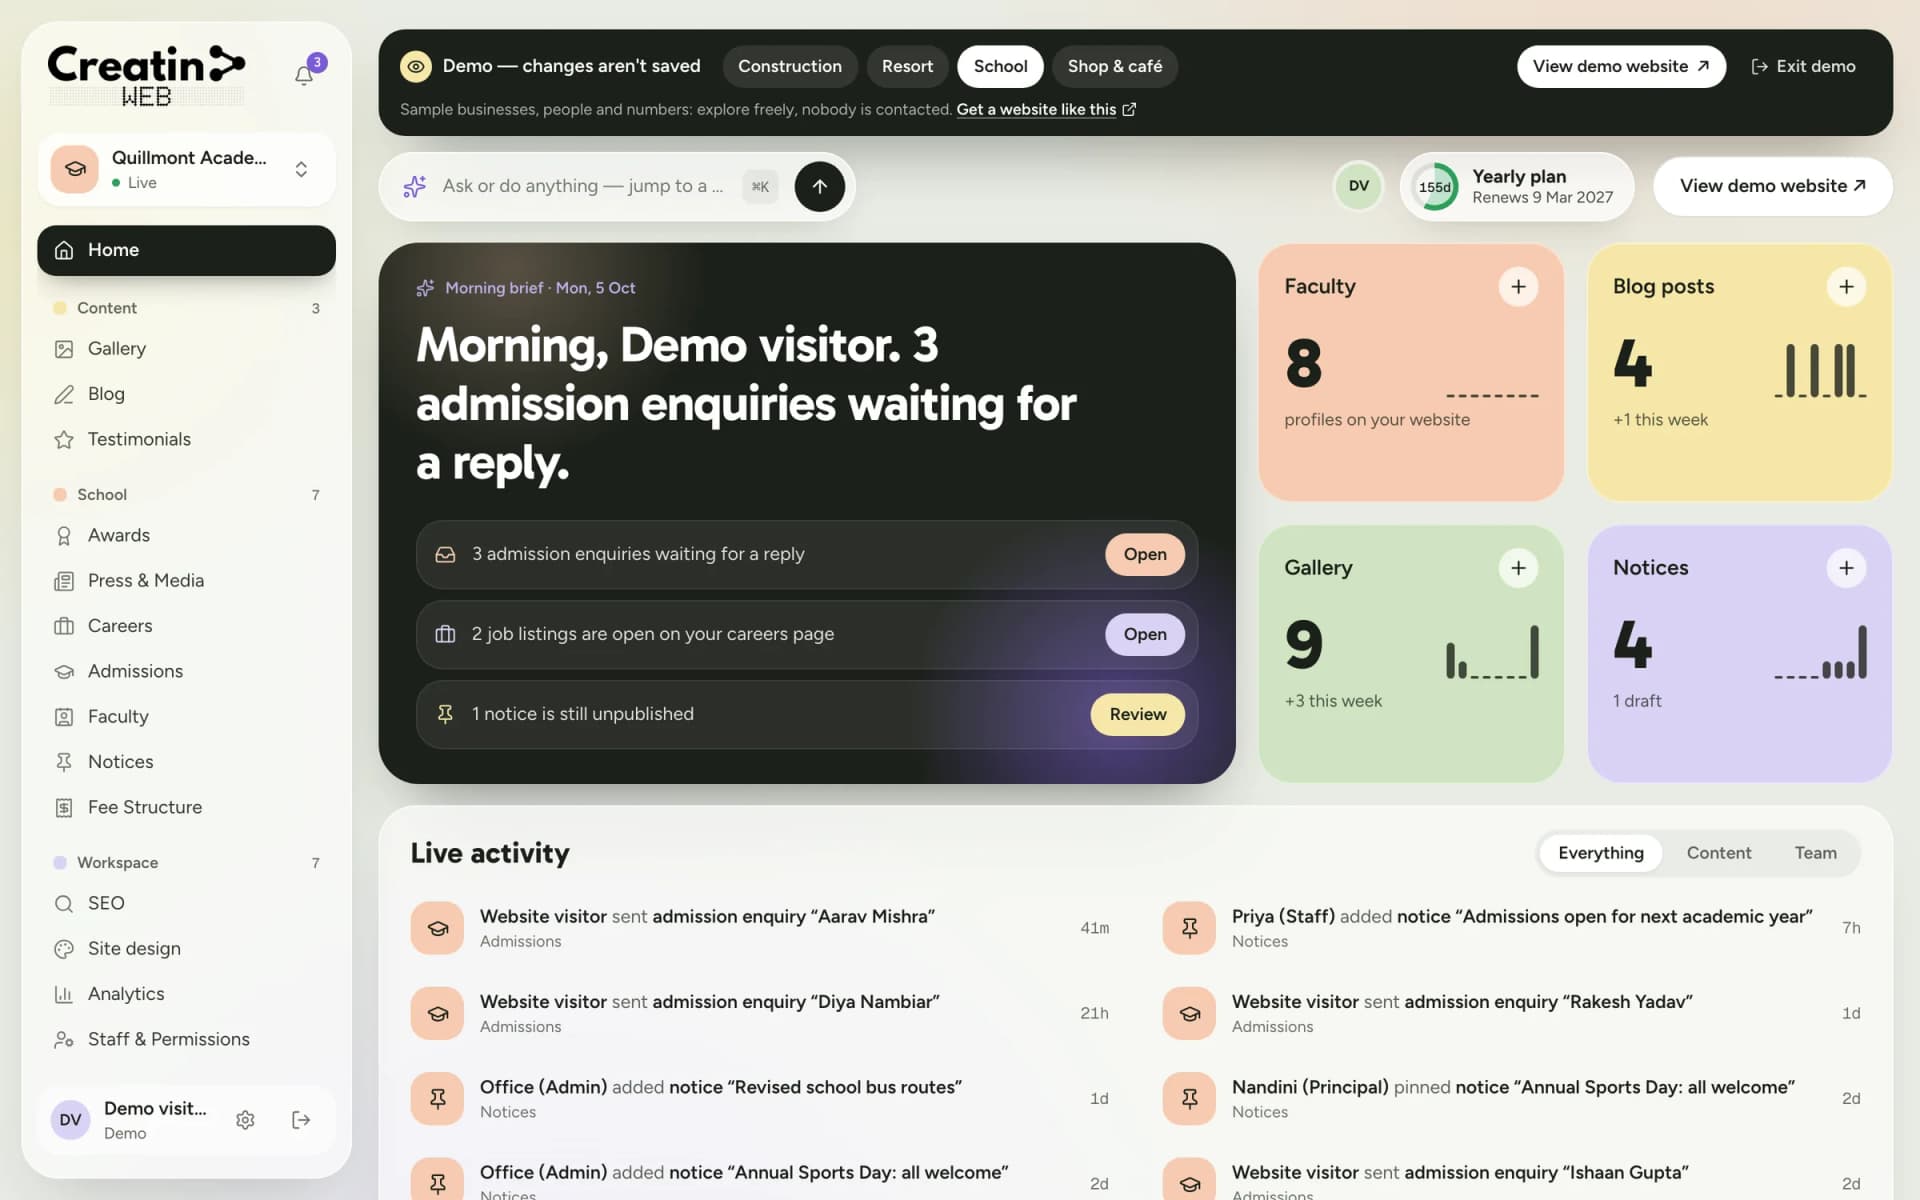1920x1200 pixels.
Task: Collapse the School sidebar group
Action: point(186,495)
